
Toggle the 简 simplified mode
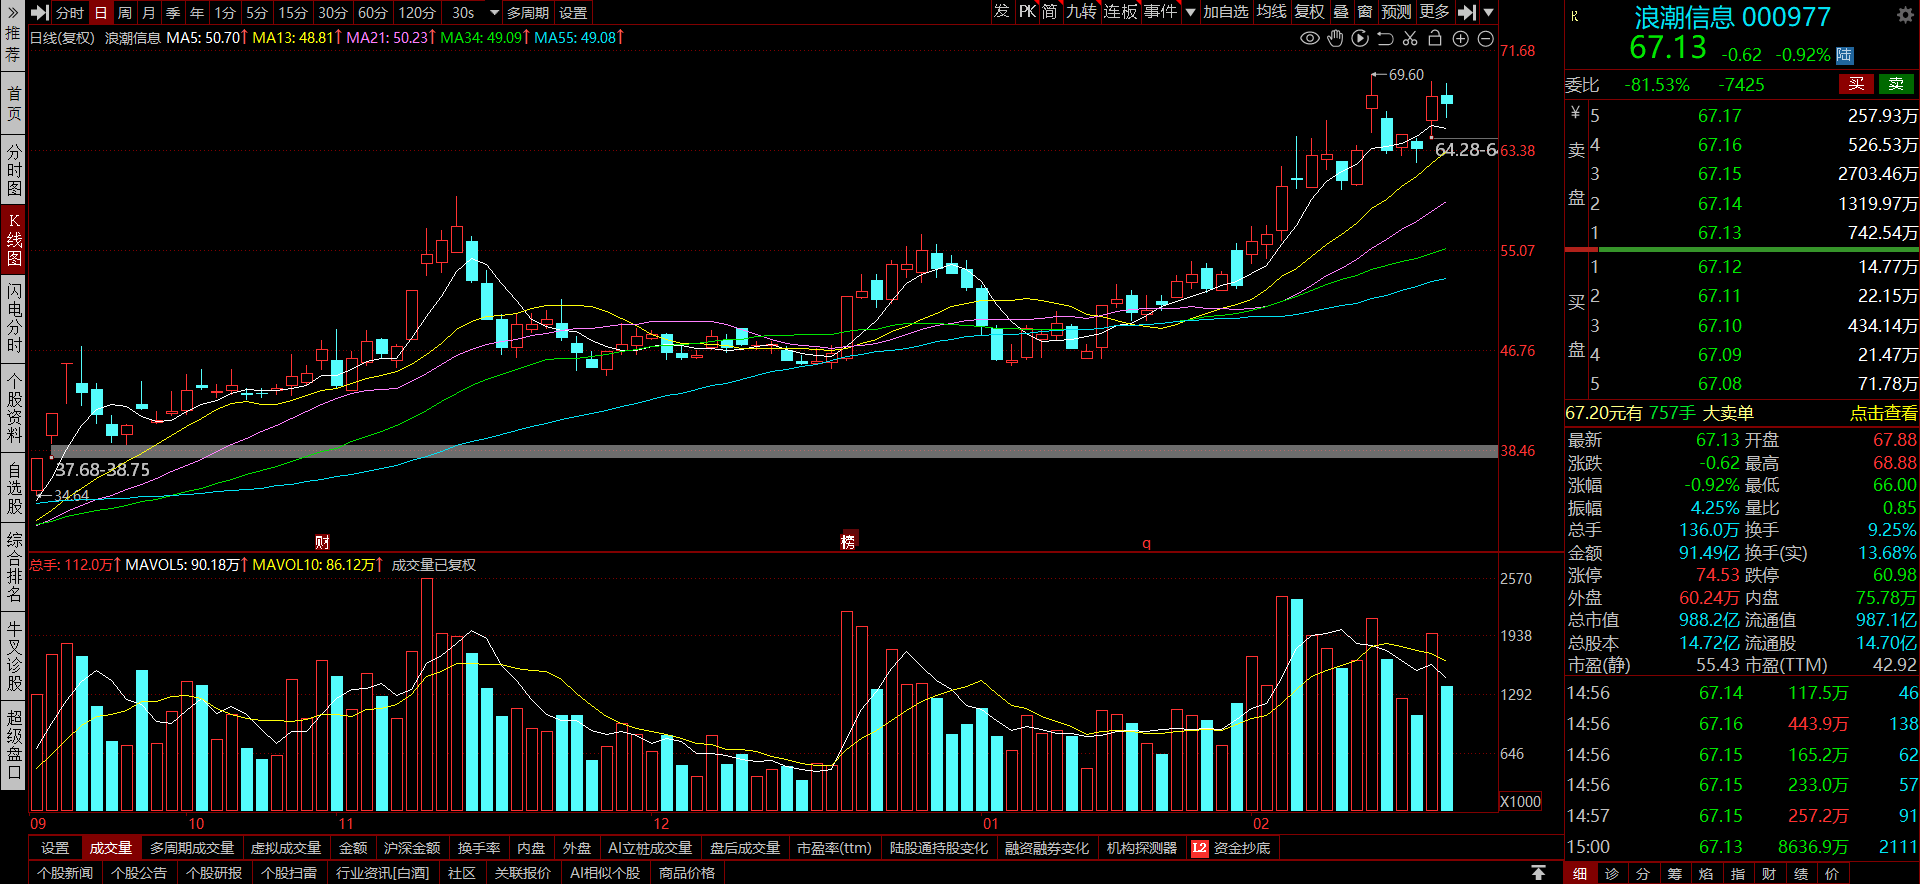point(1050,12)
